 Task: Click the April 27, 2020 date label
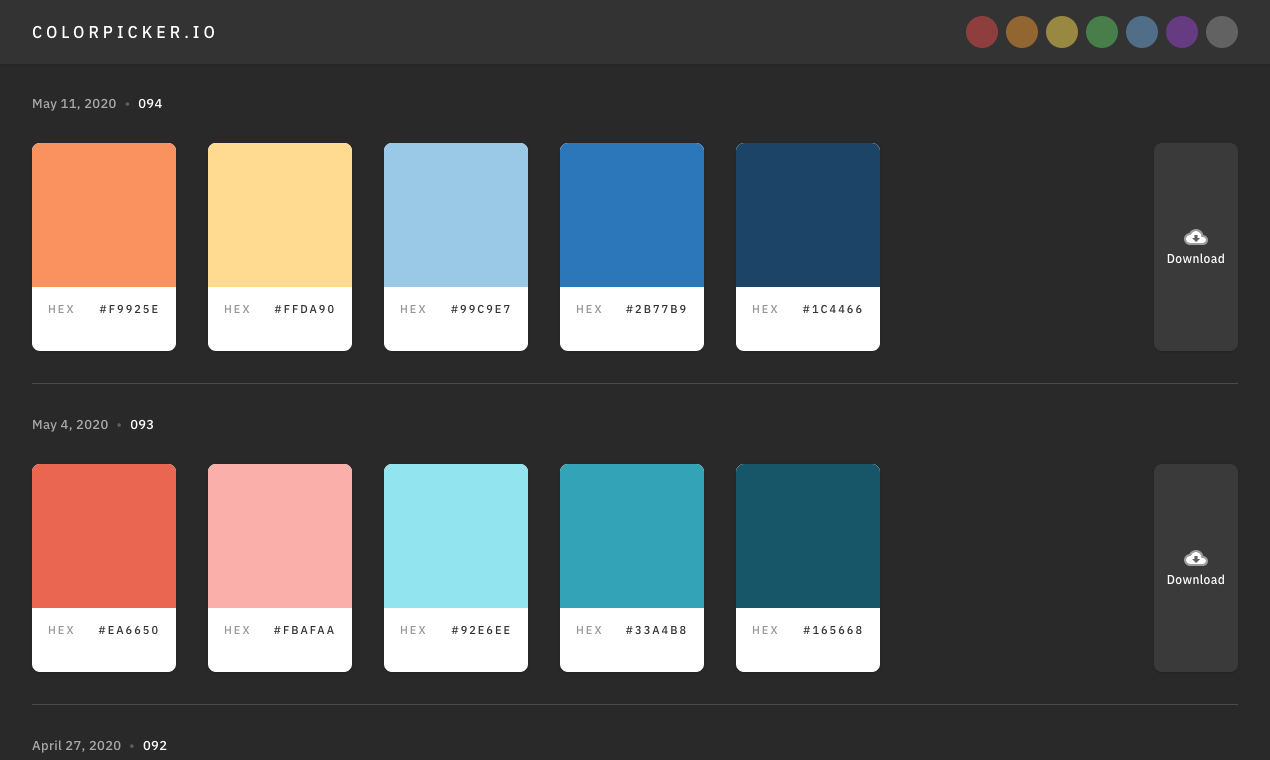pos(76,745)
